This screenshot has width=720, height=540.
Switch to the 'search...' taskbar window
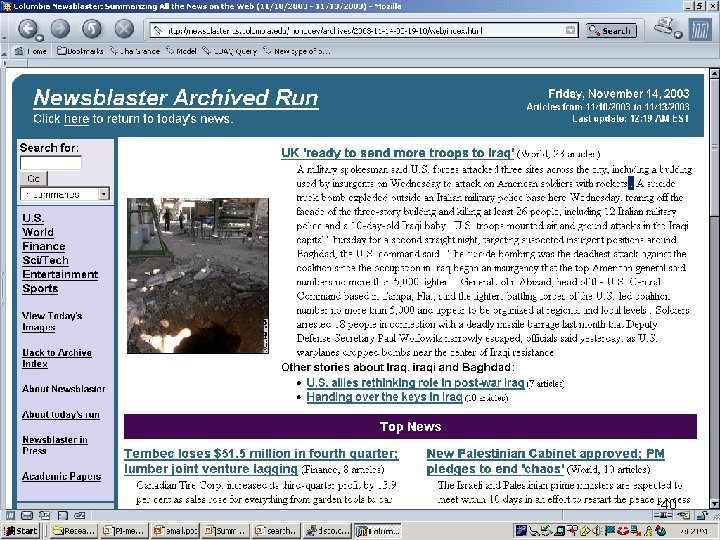click(276, 531)
